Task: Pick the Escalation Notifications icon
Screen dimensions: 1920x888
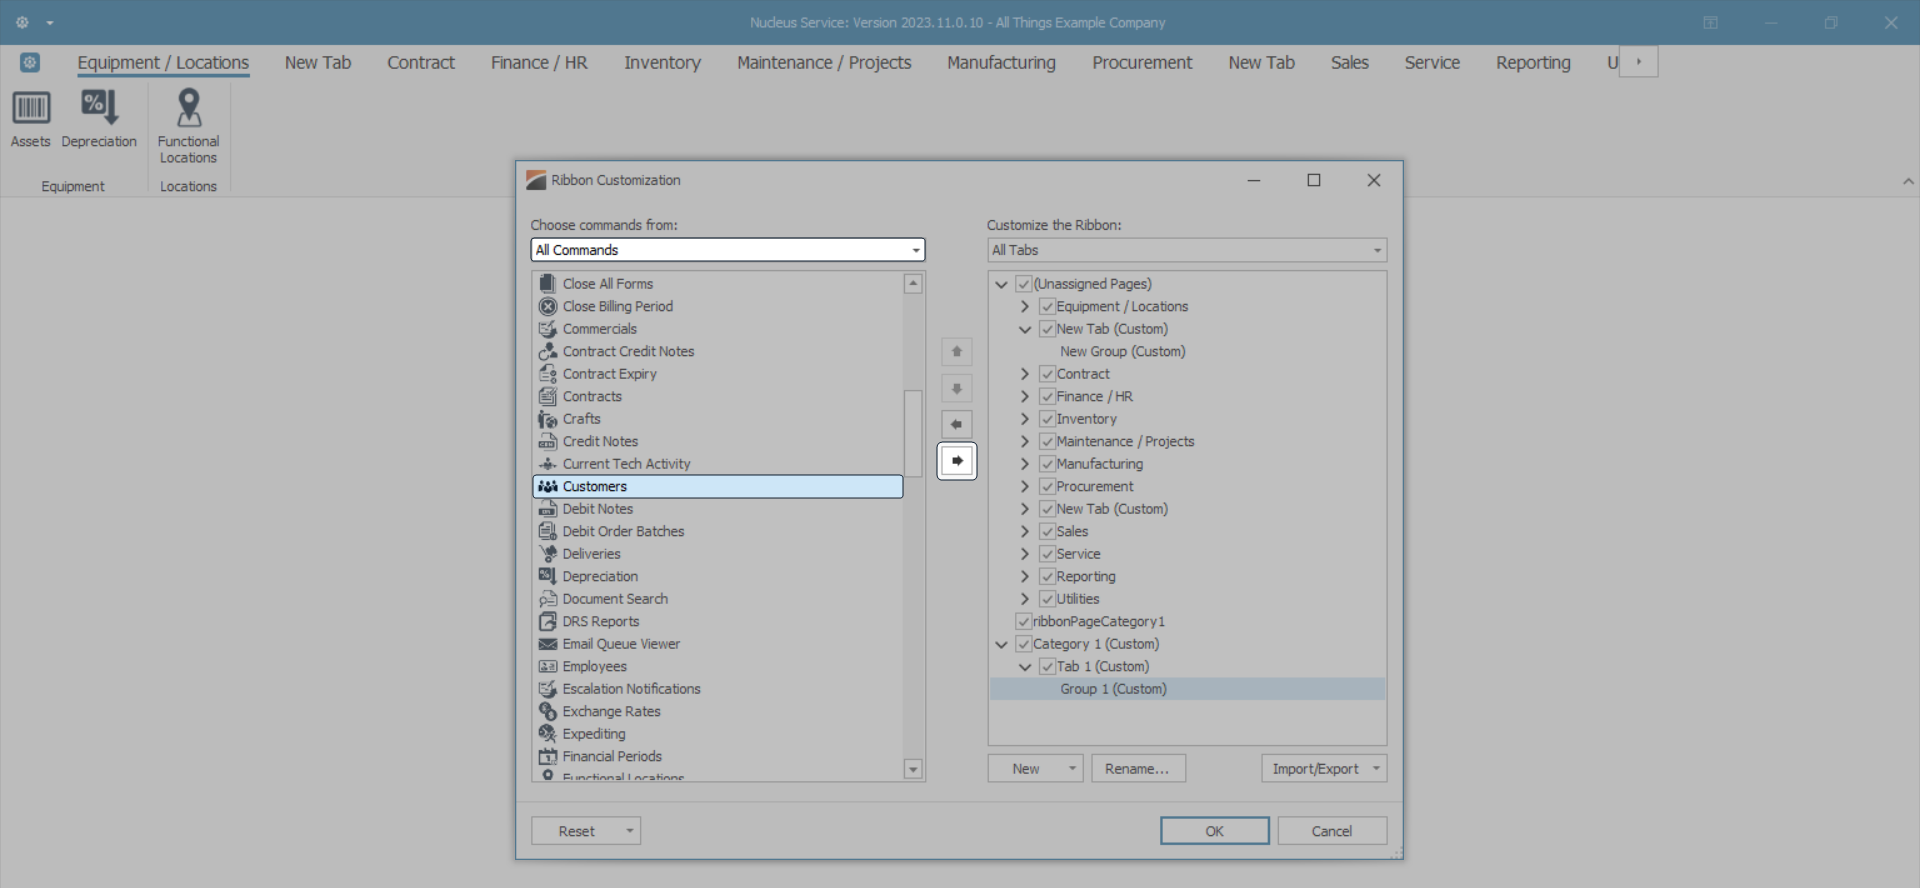Action: [x=548, y=689]
